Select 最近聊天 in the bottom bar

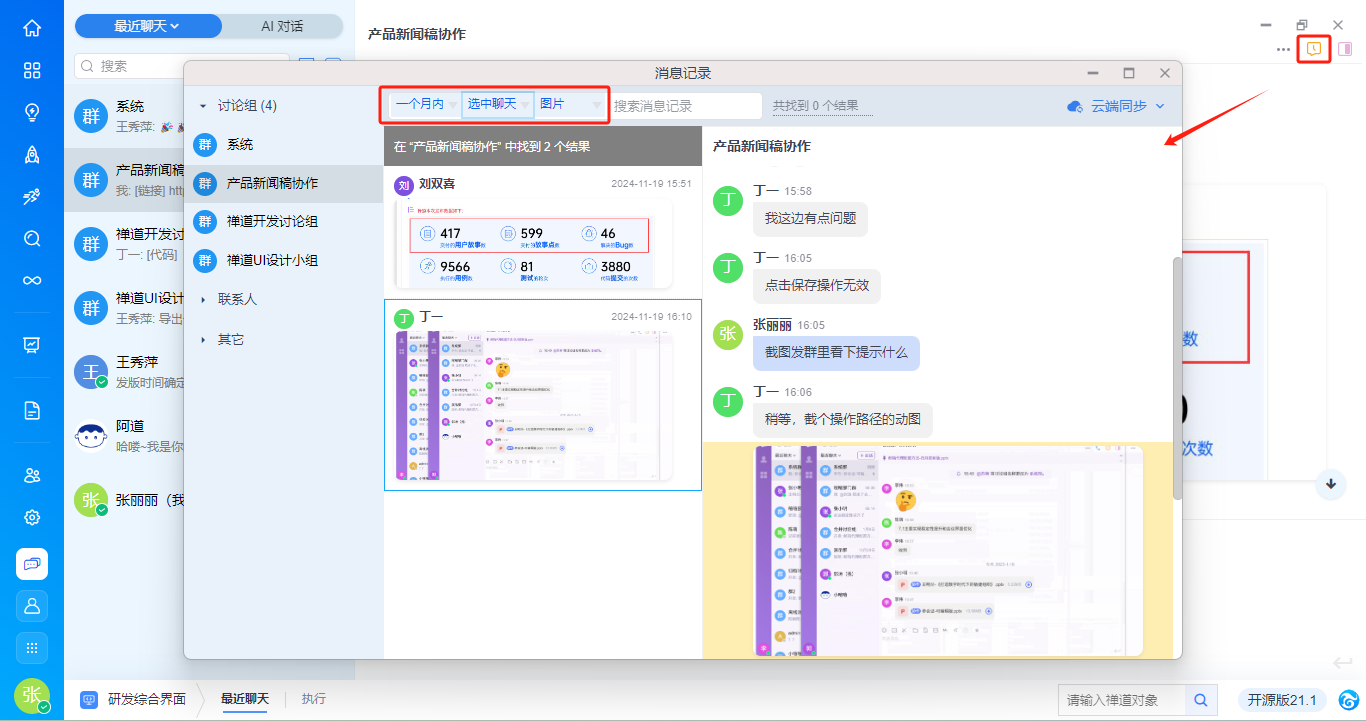245,699
